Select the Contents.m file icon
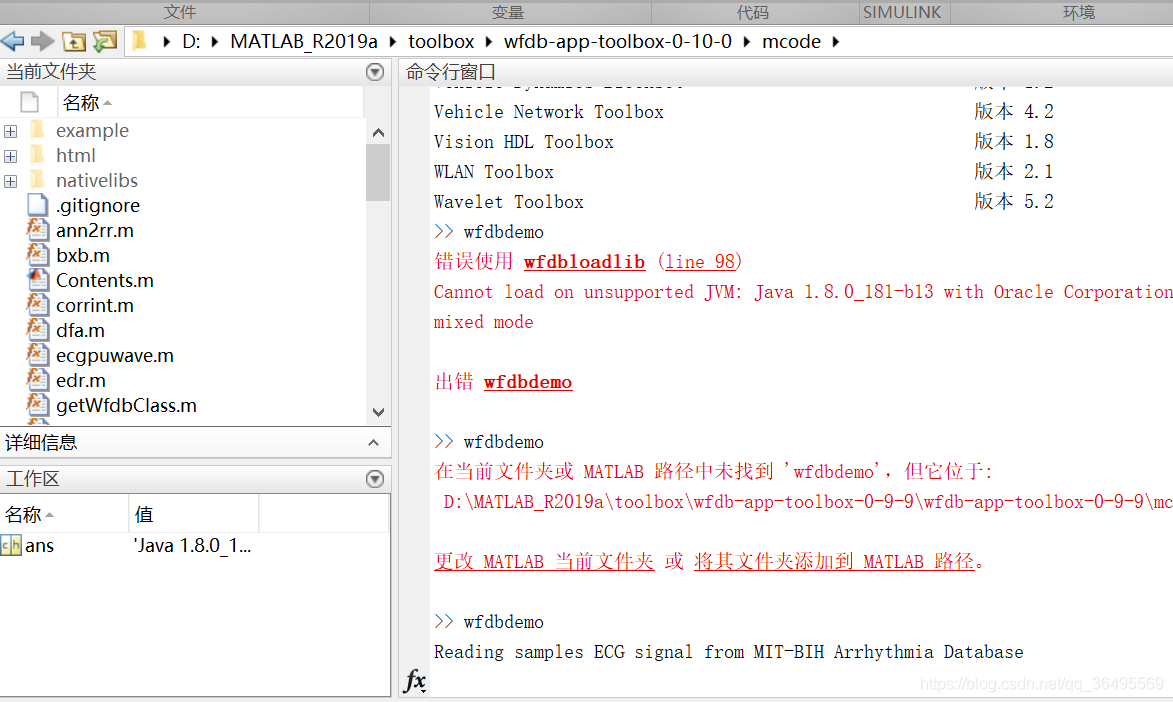Screen dimensions: 1173x702 coord(37,280)
